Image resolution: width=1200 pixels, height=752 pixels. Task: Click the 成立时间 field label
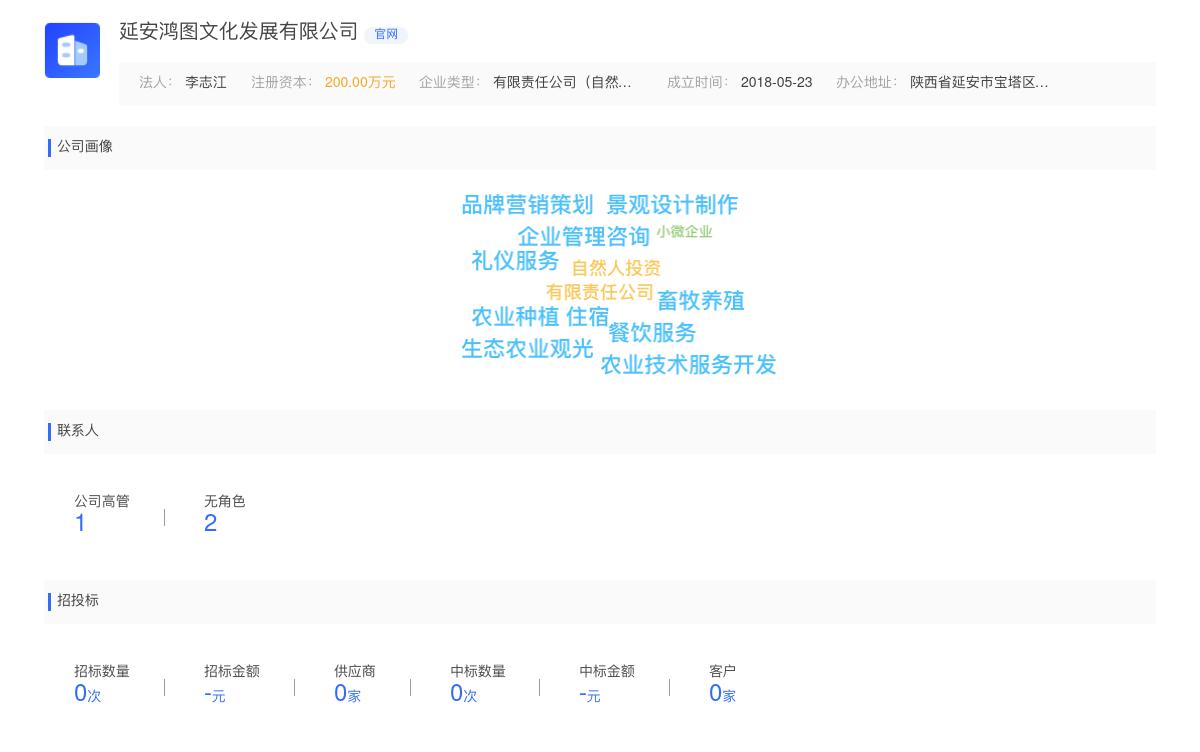697,83
